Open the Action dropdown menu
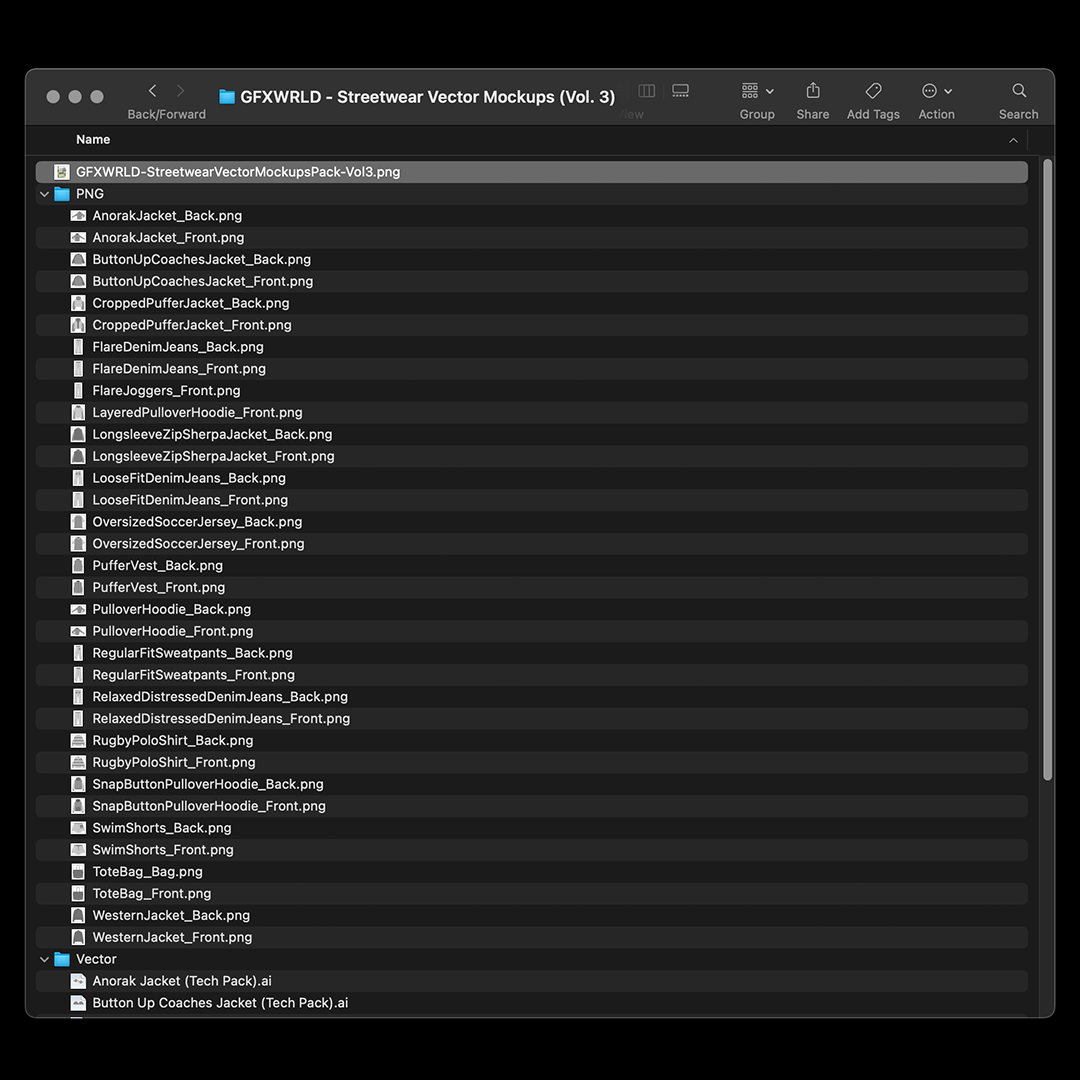1080x1080 pixels. pyautogui.click(x=936, y=91)
